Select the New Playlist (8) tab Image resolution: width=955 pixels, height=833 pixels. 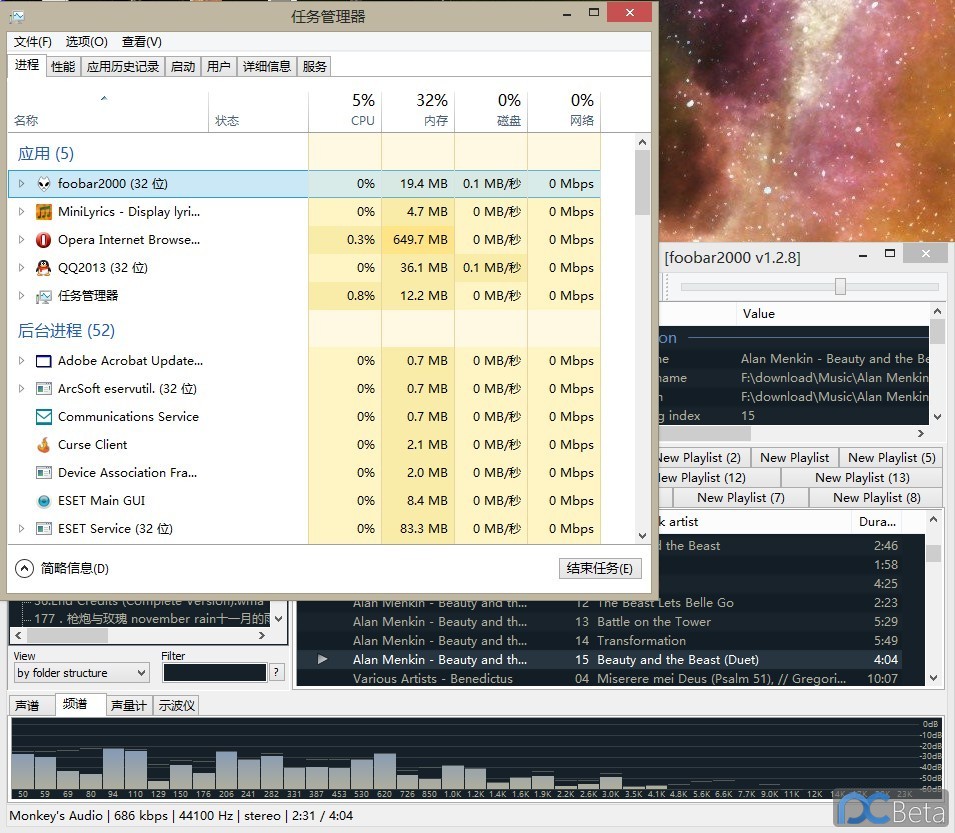(876, 497)
